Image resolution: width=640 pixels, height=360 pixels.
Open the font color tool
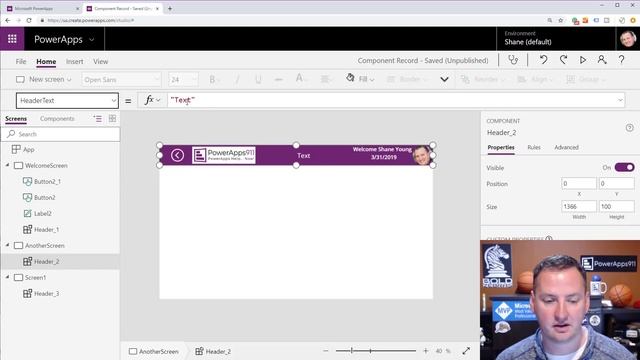300,79
